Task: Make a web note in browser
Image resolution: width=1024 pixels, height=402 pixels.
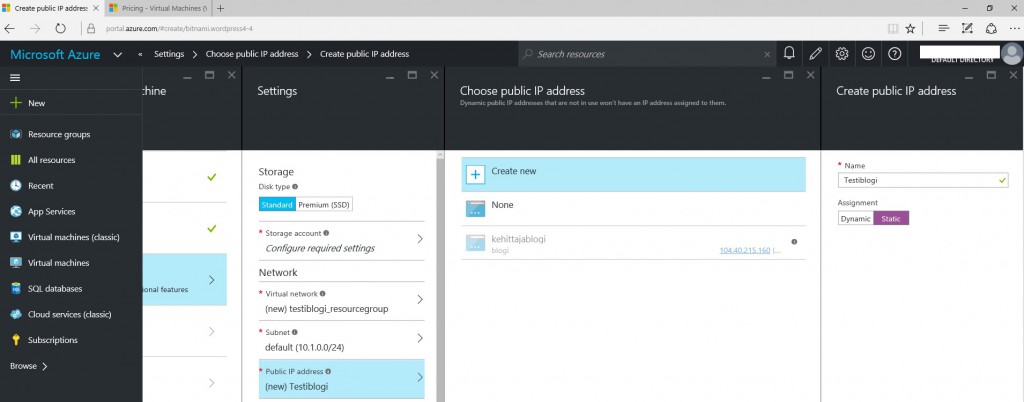Action: tap(967, 29)
